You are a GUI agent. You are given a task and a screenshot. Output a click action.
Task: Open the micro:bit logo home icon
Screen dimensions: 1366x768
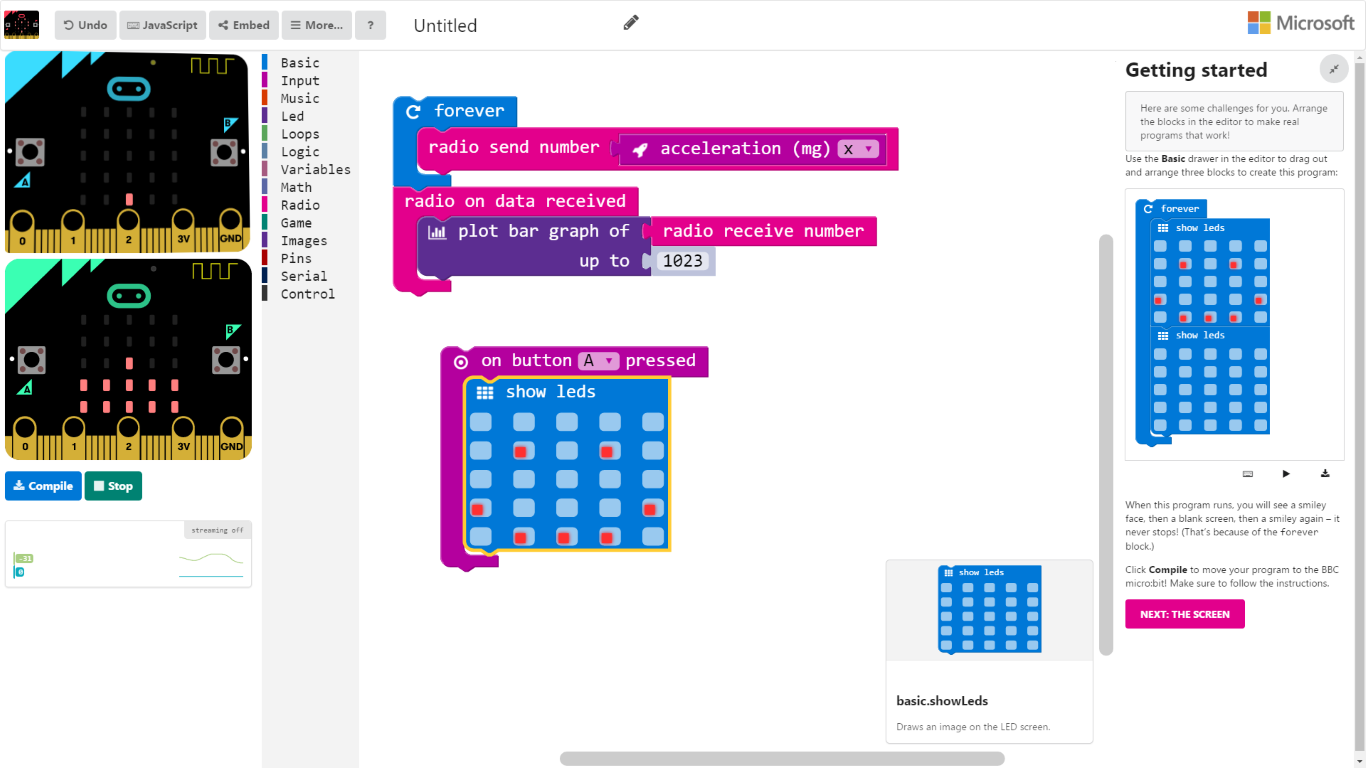(22, 24)
